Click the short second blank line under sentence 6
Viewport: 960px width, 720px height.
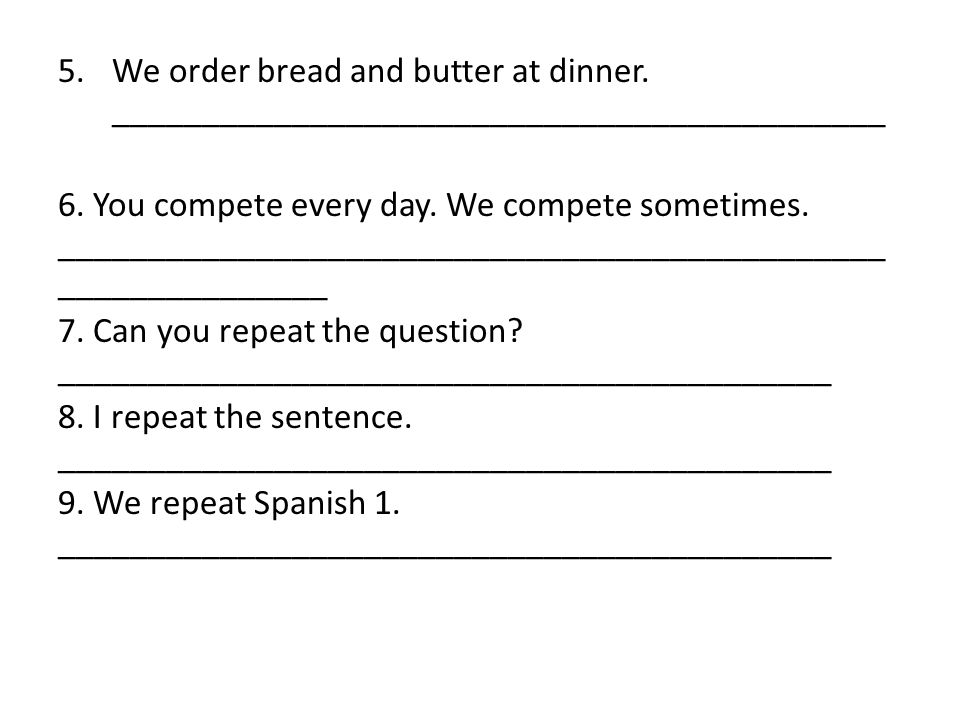pyautogui.click(x=193, y=298)
